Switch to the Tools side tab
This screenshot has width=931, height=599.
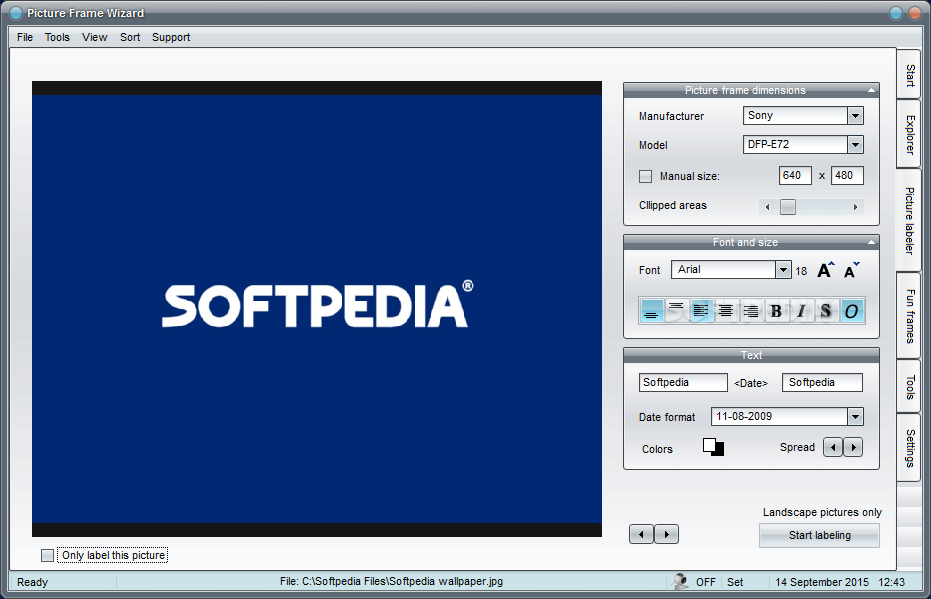pos(909,386)
